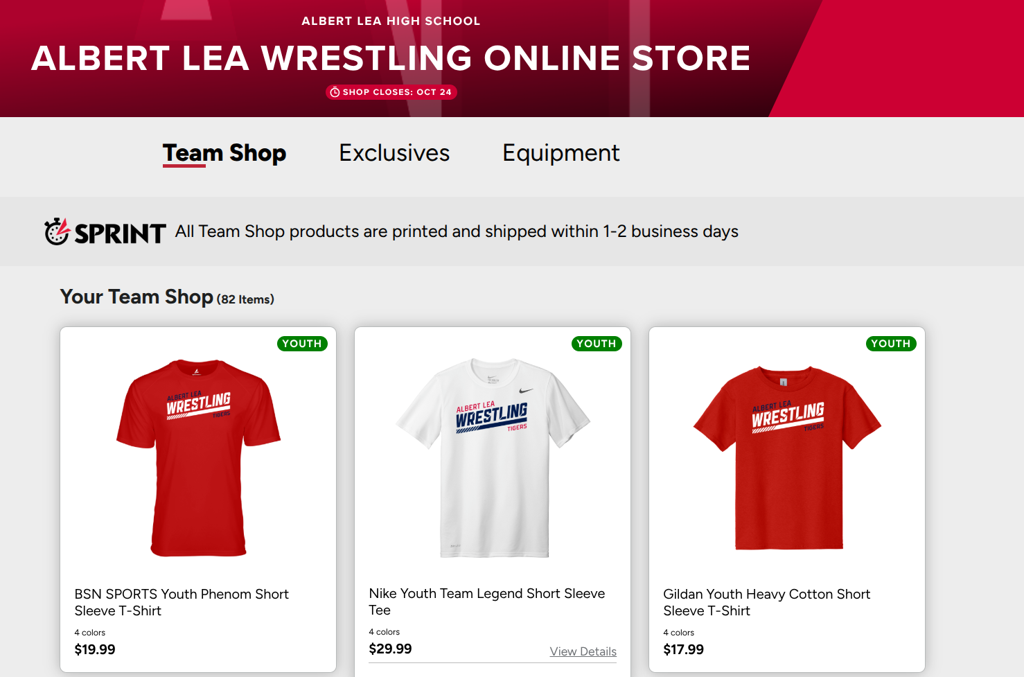Click the clock icon beside Shop Closes
The width and height of the screenshot is (1024, 677).
point(334,92)
